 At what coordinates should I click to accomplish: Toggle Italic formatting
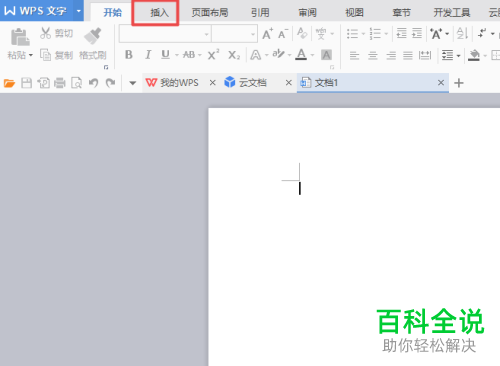(x=148, y=54)
